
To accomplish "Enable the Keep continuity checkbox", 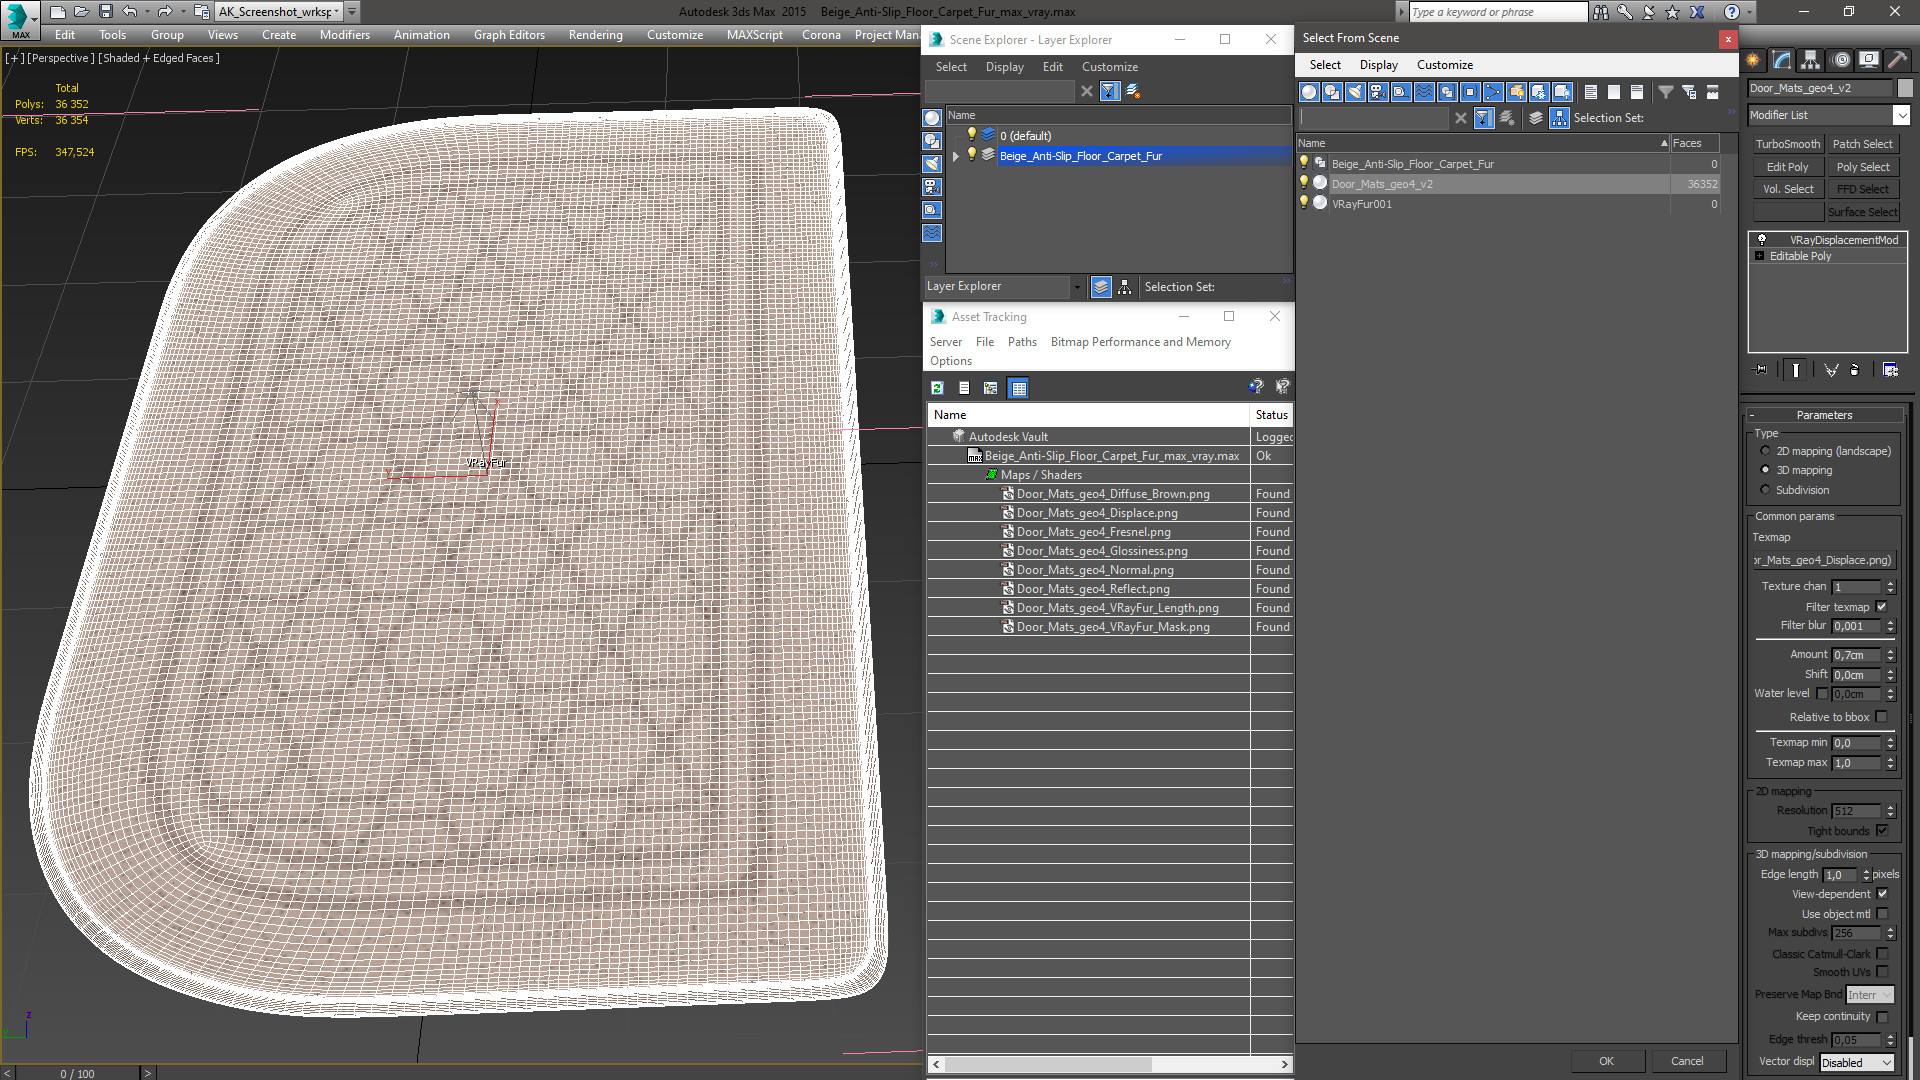I will pos(1882,1016).
